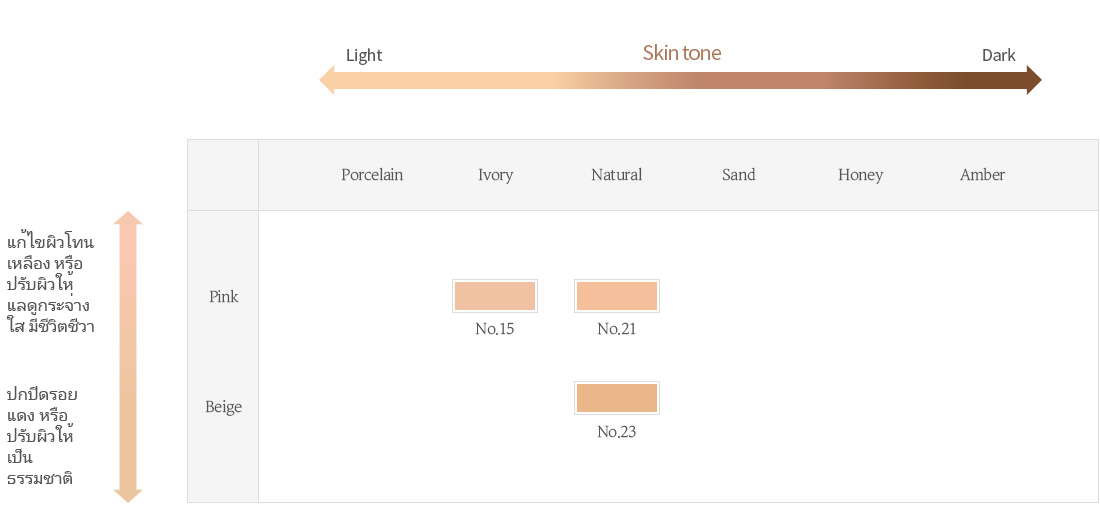Click the Beige row label
The width and height of the screenshot is (1100, 506).
click(224, 407)
